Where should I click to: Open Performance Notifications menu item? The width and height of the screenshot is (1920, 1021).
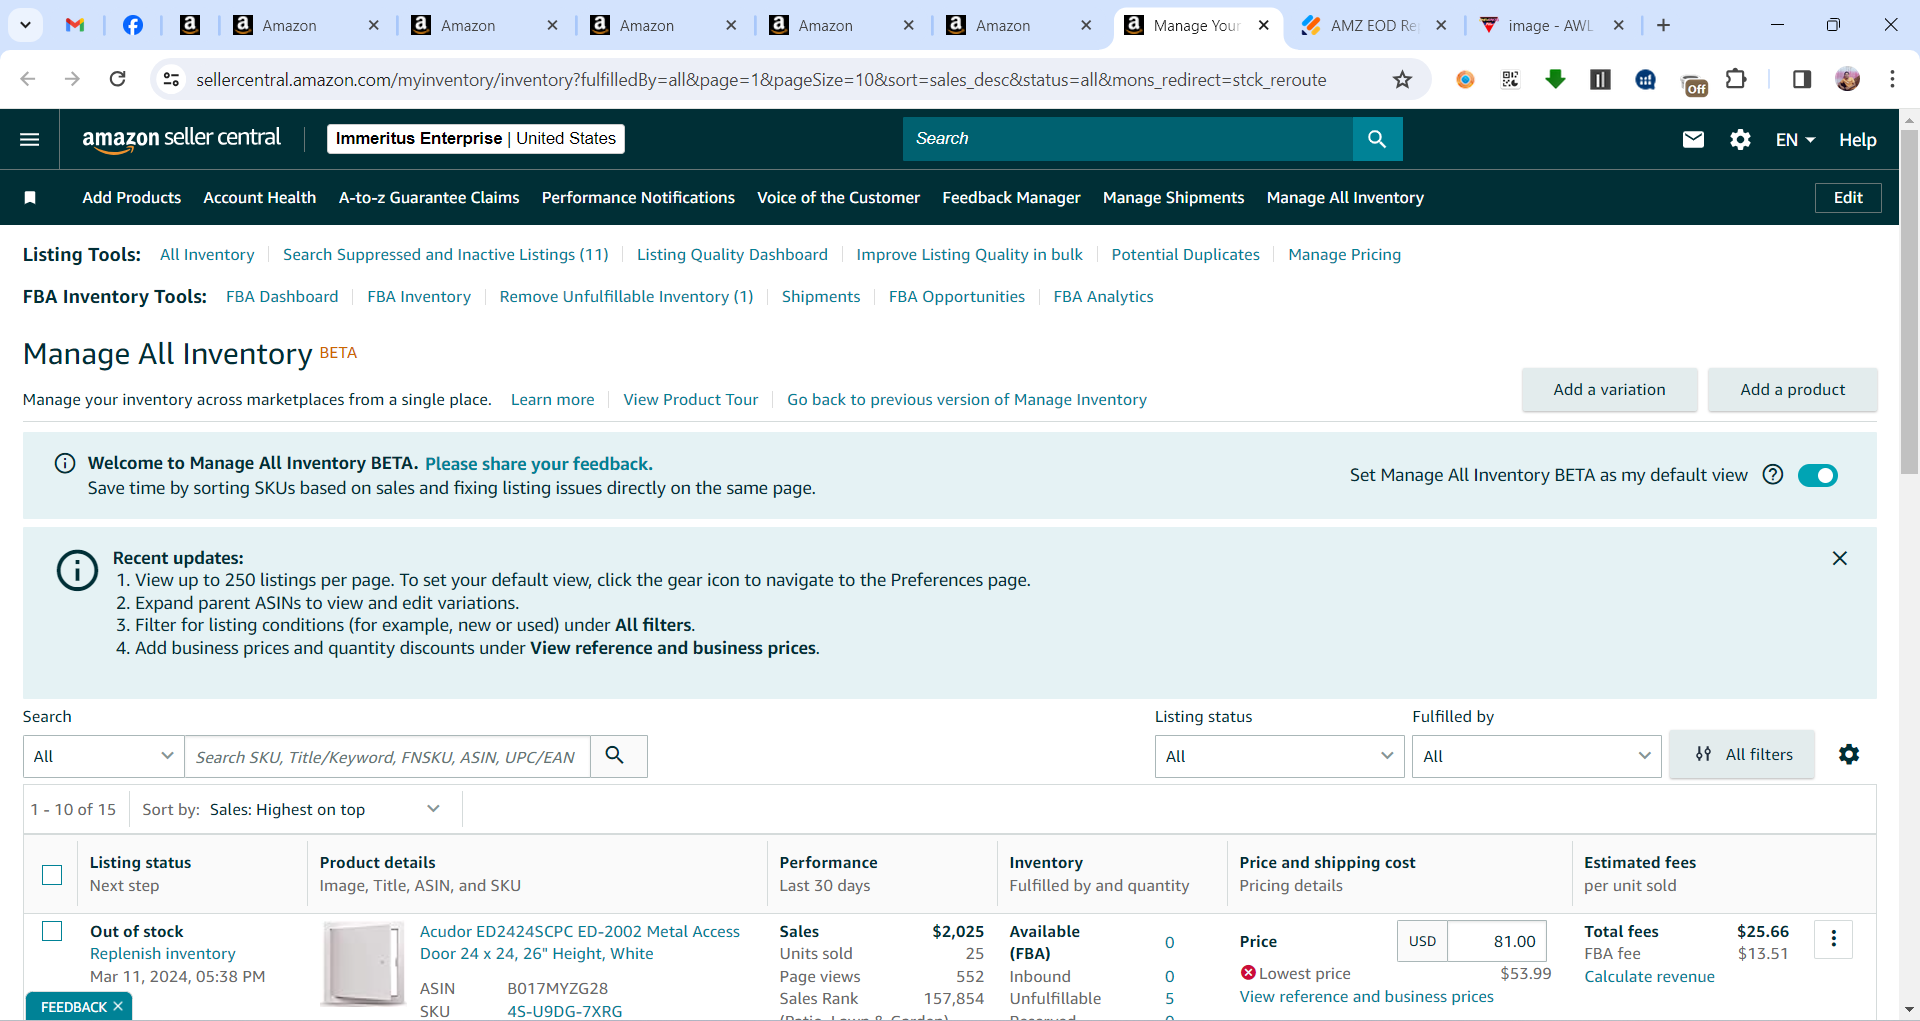[638, 198]
